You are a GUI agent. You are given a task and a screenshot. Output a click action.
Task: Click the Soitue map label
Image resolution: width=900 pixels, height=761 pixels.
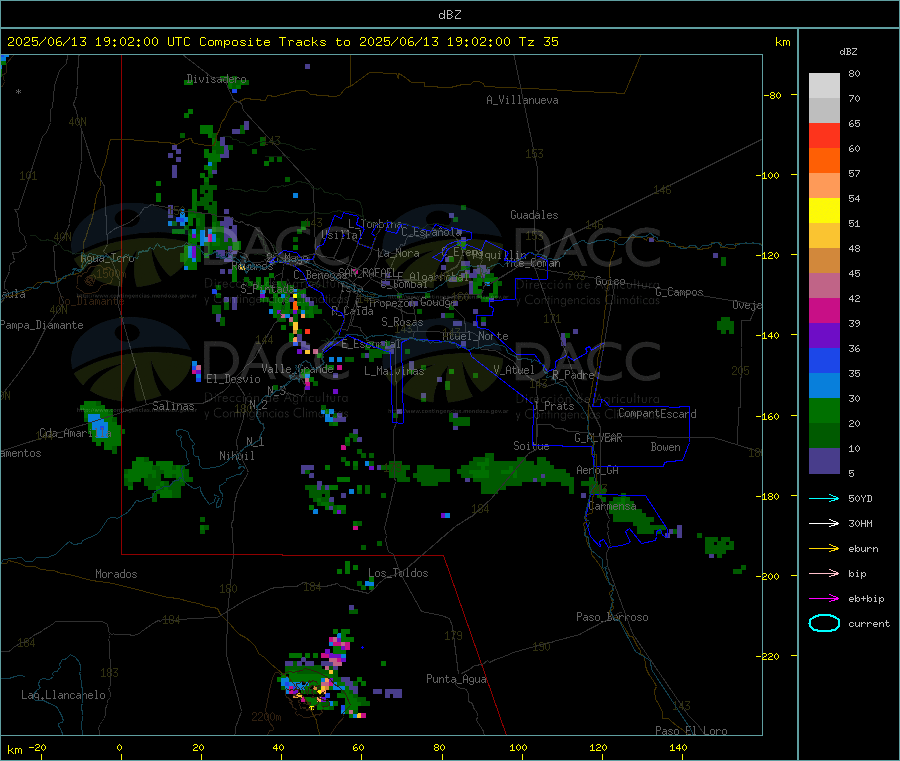click(x=531, y=446)
